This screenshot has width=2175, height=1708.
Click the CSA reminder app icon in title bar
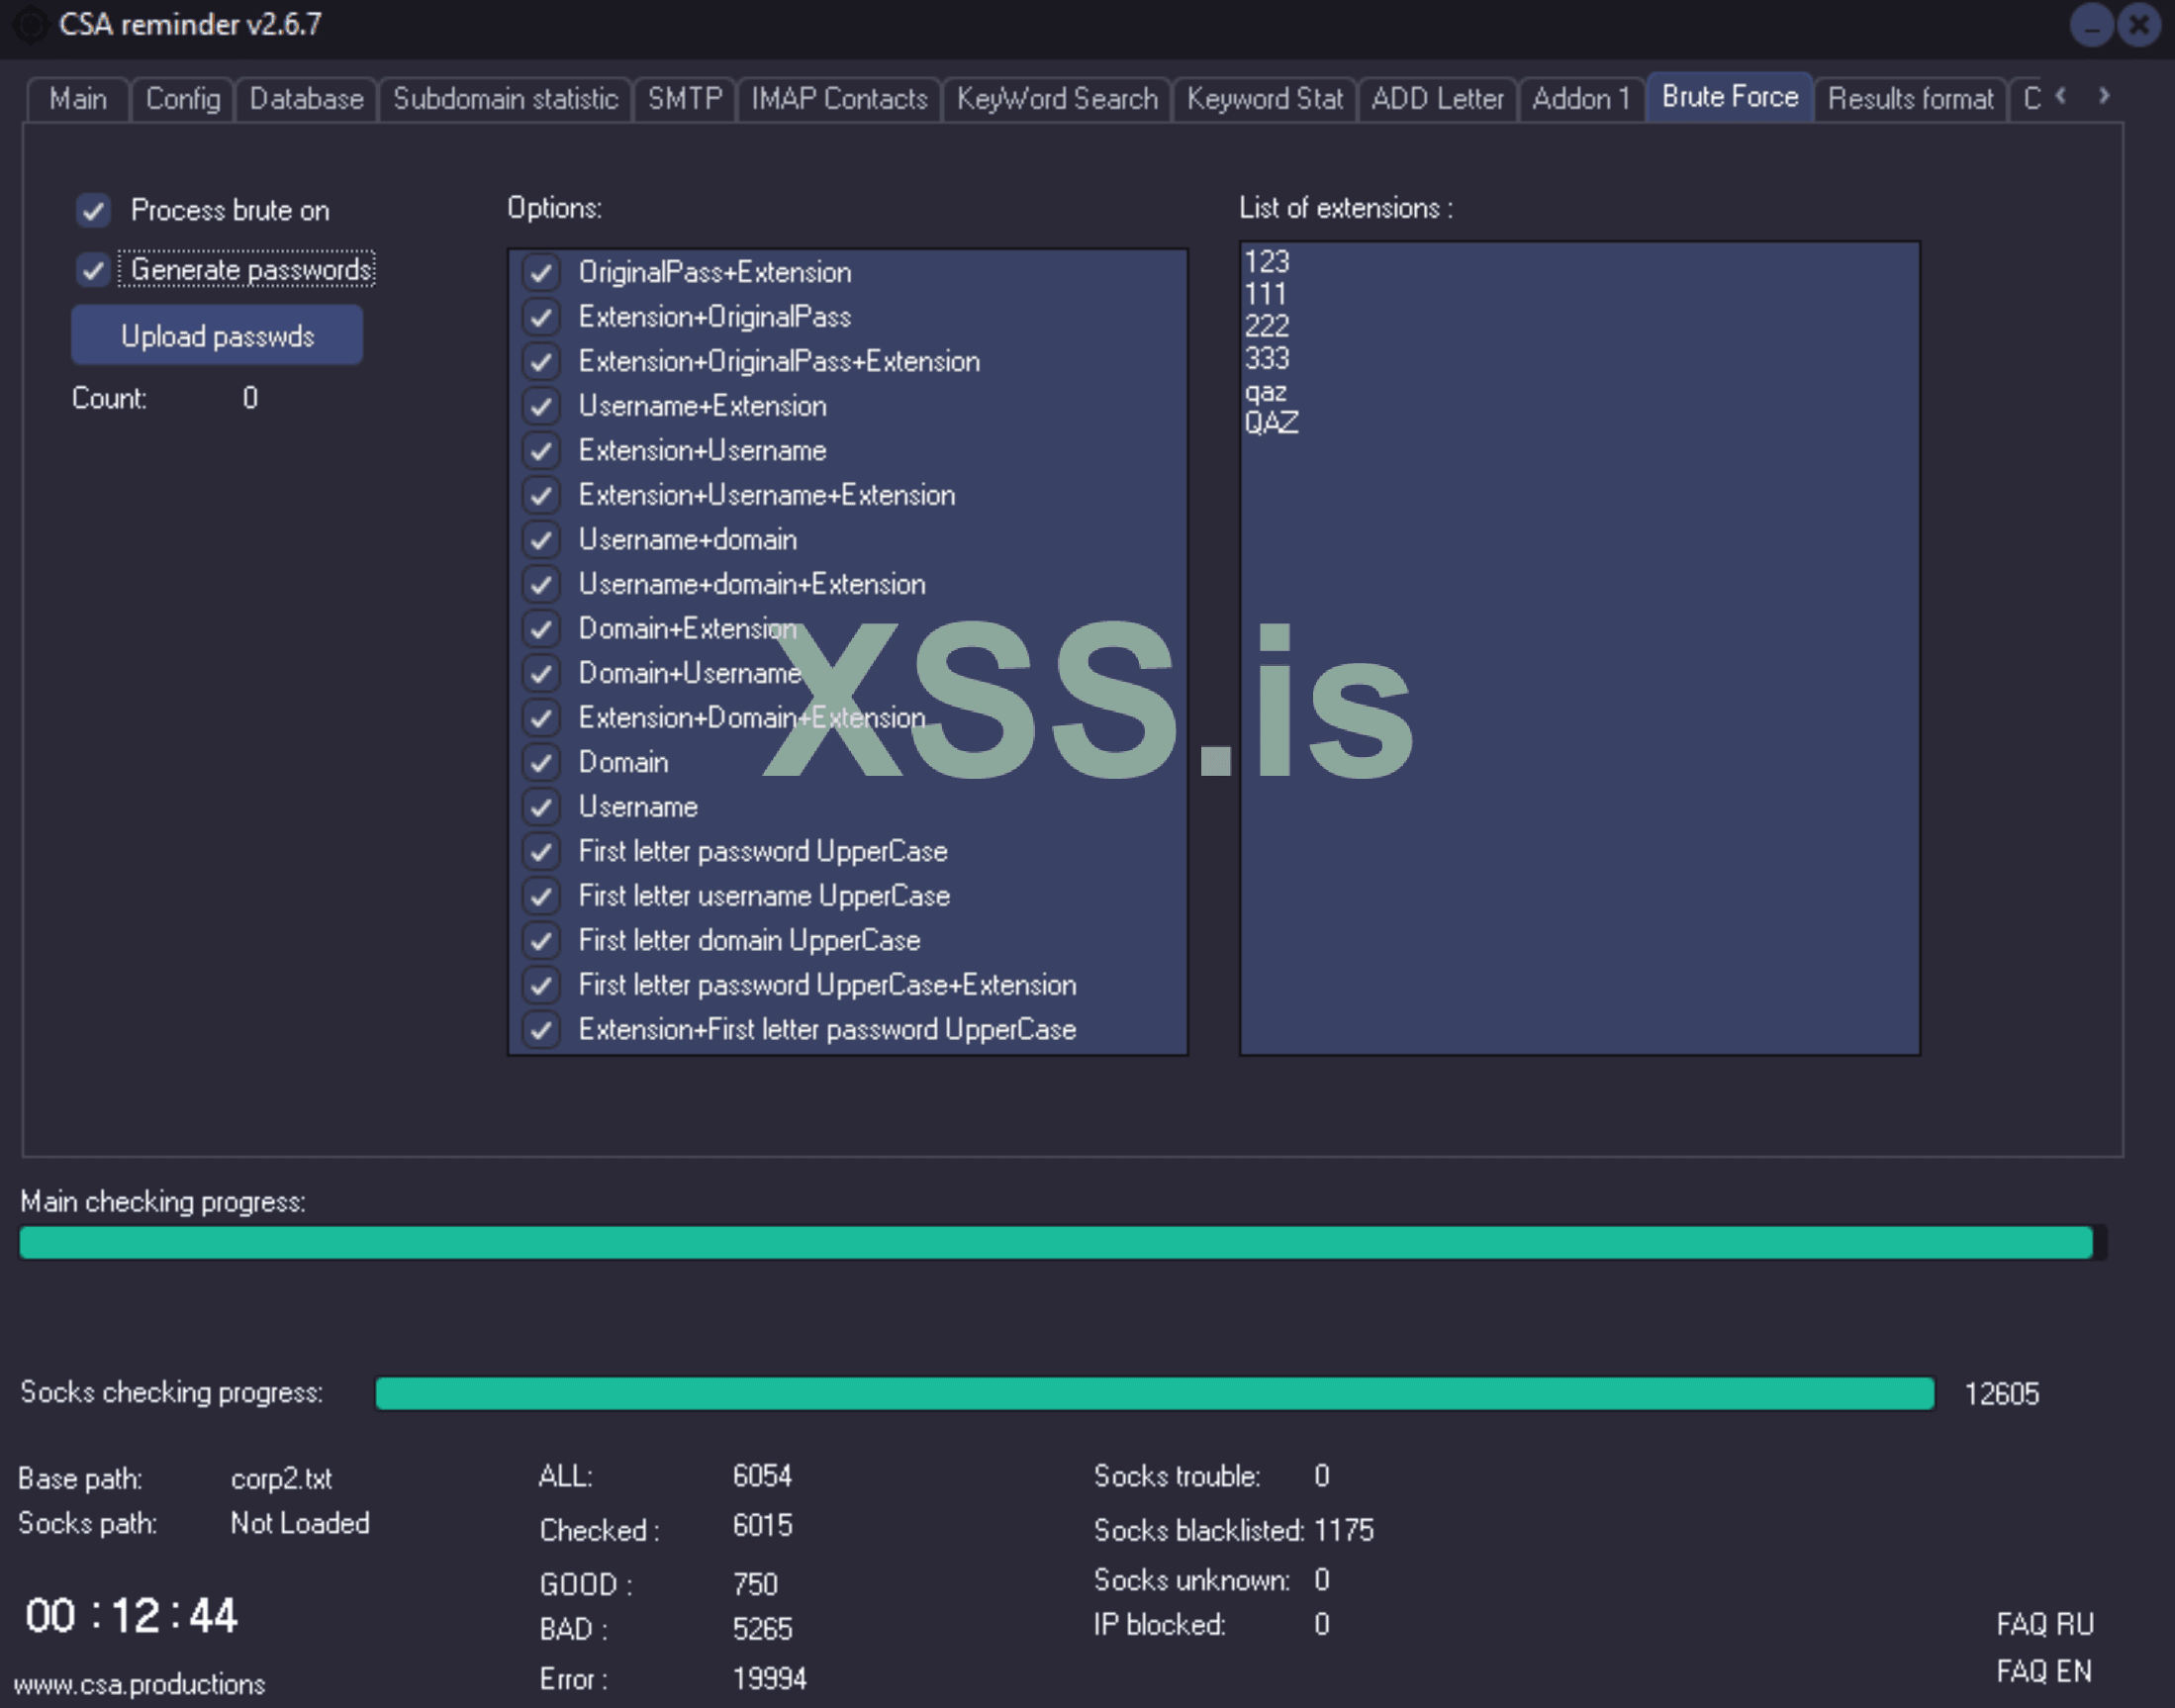30,24
